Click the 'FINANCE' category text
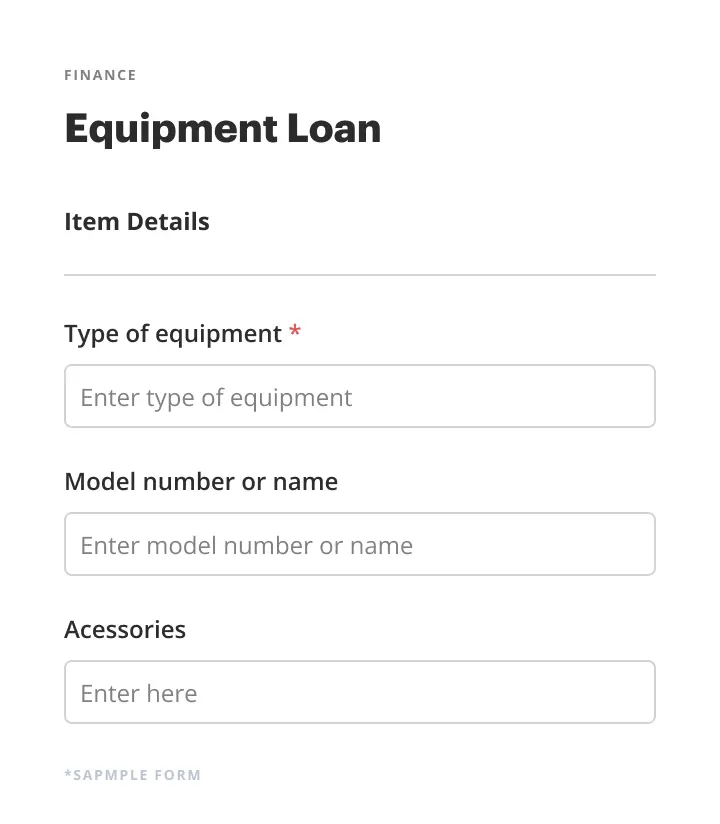 coord(100,75)
